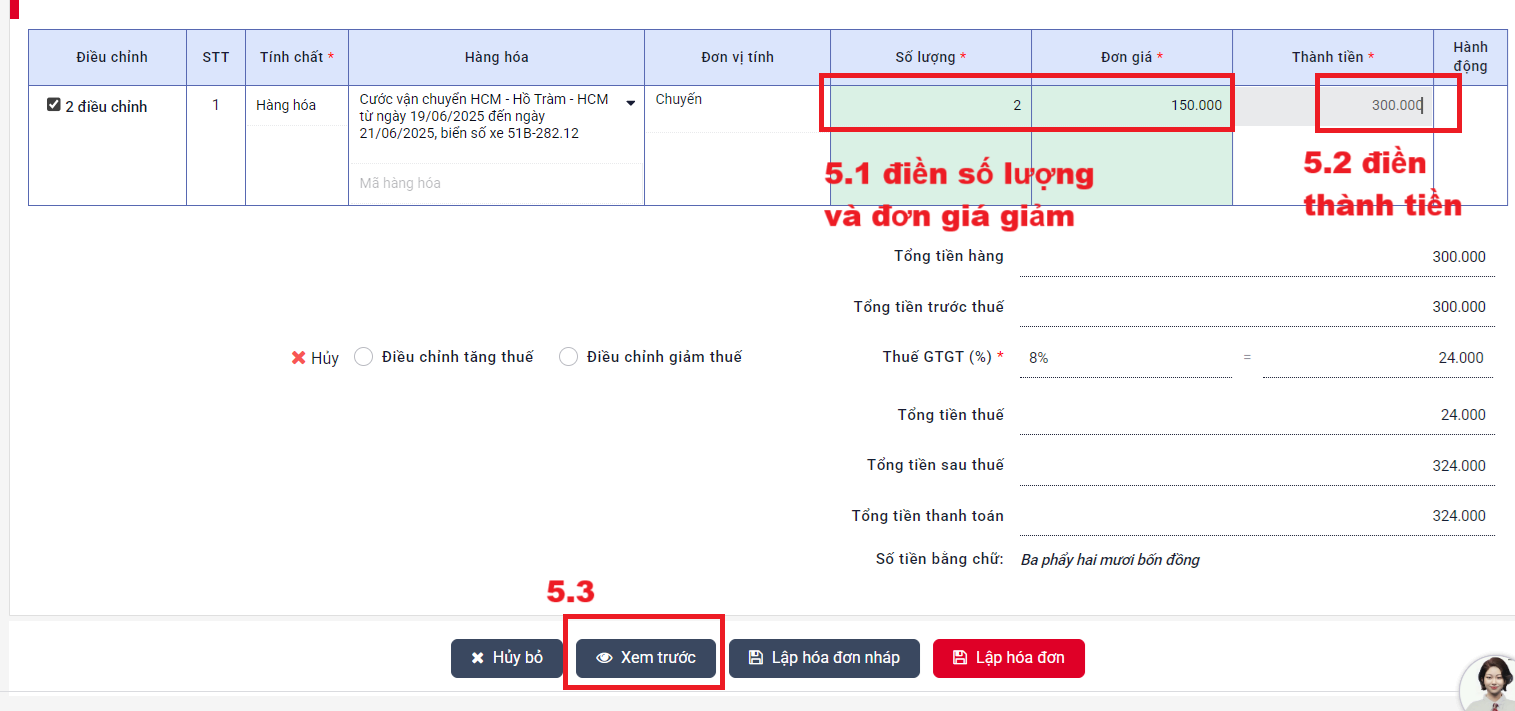Tick the '2 điều chỉnh' checkbox
Screen dimensions: 1515x711
pyautogui.click(x=54, y=105)
